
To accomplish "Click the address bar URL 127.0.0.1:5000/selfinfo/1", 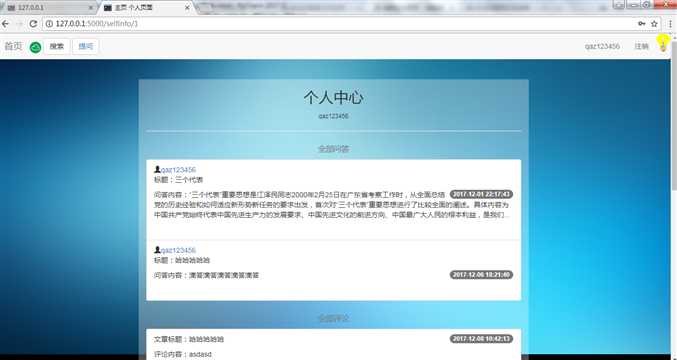I will click(x=97, y=24).
